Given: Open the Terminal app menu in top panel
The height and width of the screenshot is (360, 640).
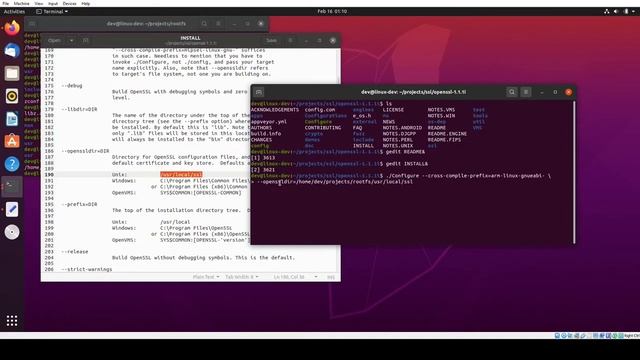Looking at the screenshot, I should (52, 11).
